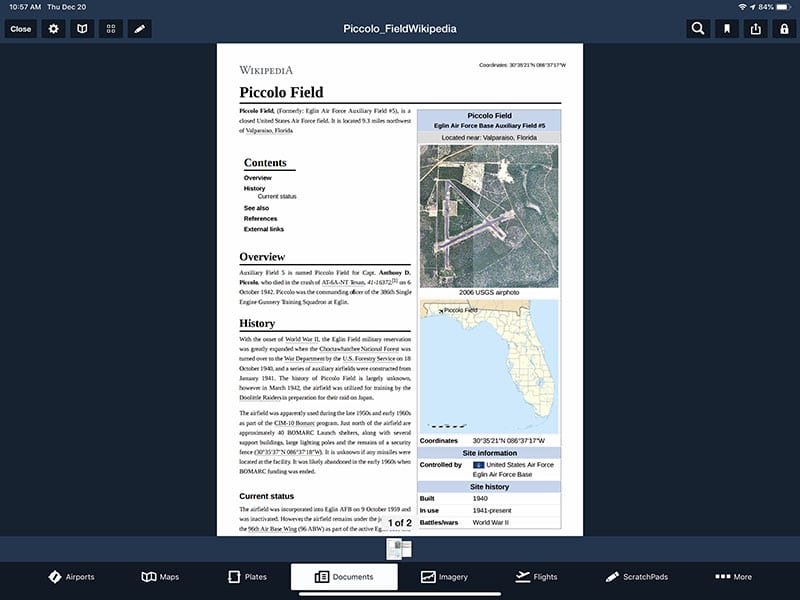This screenshot has width=800, height=600.
Task: Tap the Wikipedia logo text
Action: 266,70
